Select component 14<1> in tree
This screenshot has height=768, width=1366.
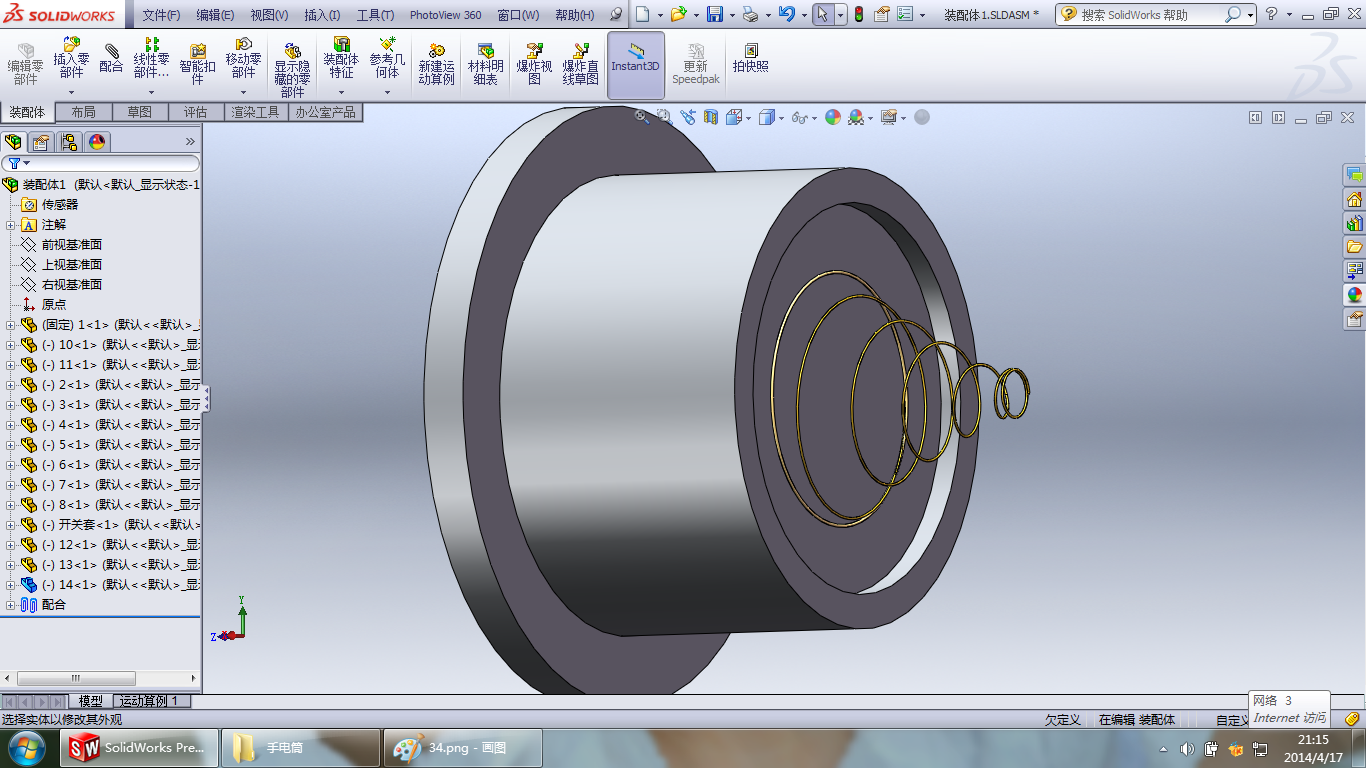click(x=110, y=585)
